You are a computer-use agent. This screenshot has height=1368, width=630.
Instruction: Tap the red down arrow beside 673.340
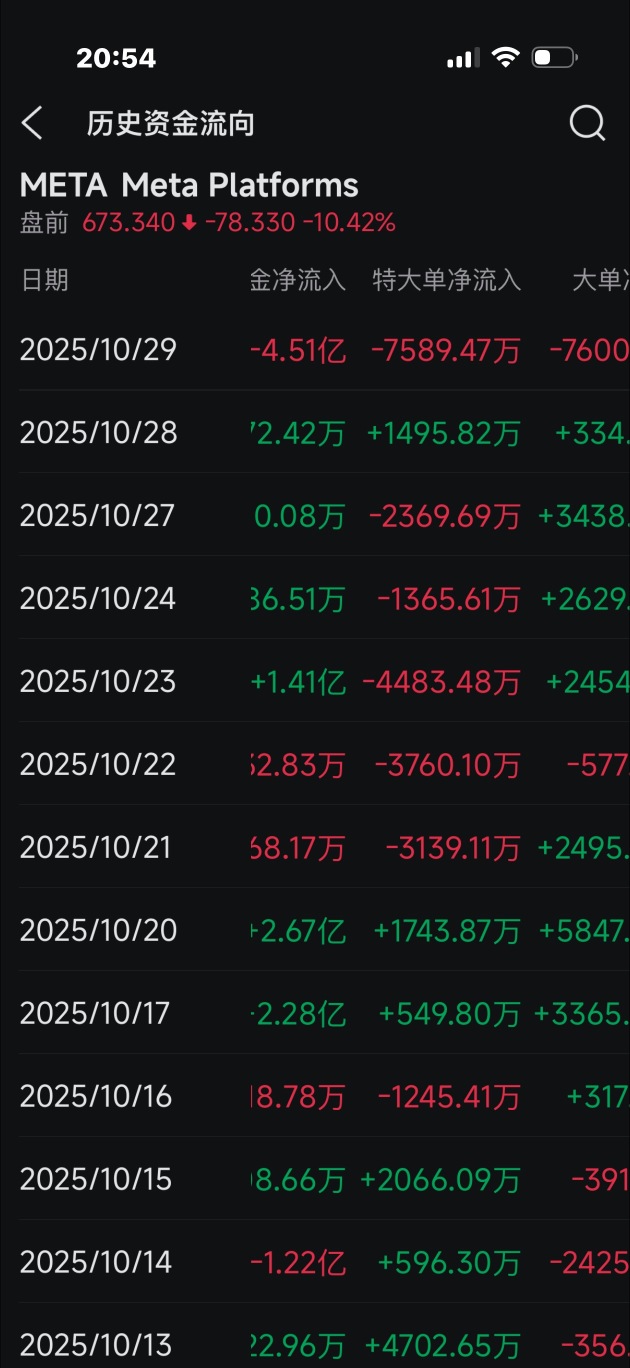189,223
